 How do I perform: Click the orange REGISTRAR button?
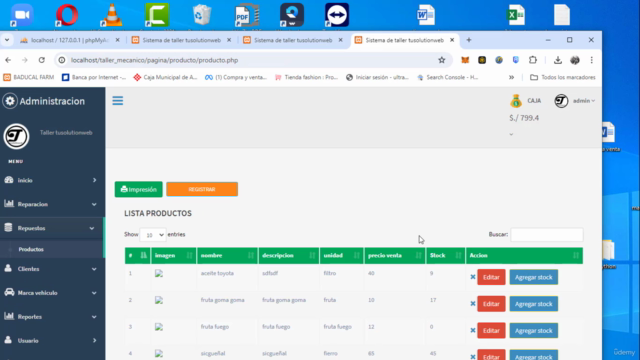202,189
